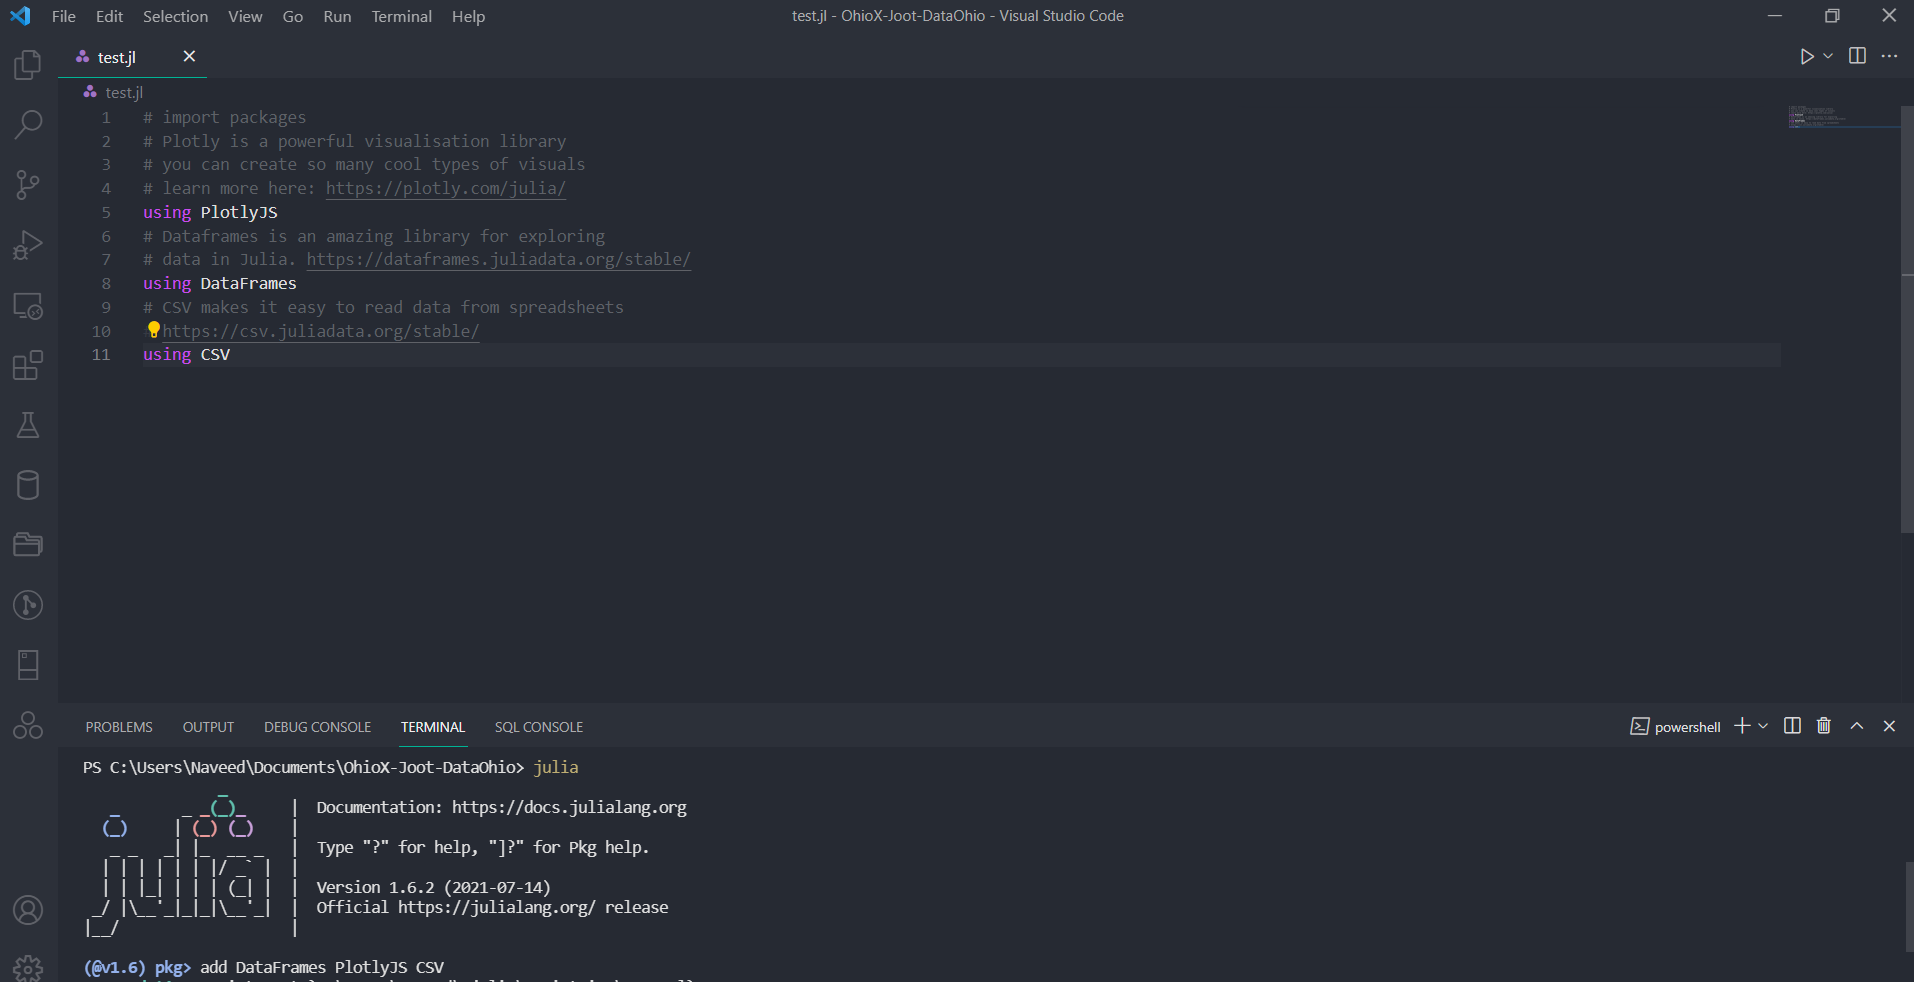The width and height of the screenshot is (1914, 982).
Task: Open the Run and Debug view
Action: pyautogui.click(x=28, y=245)
